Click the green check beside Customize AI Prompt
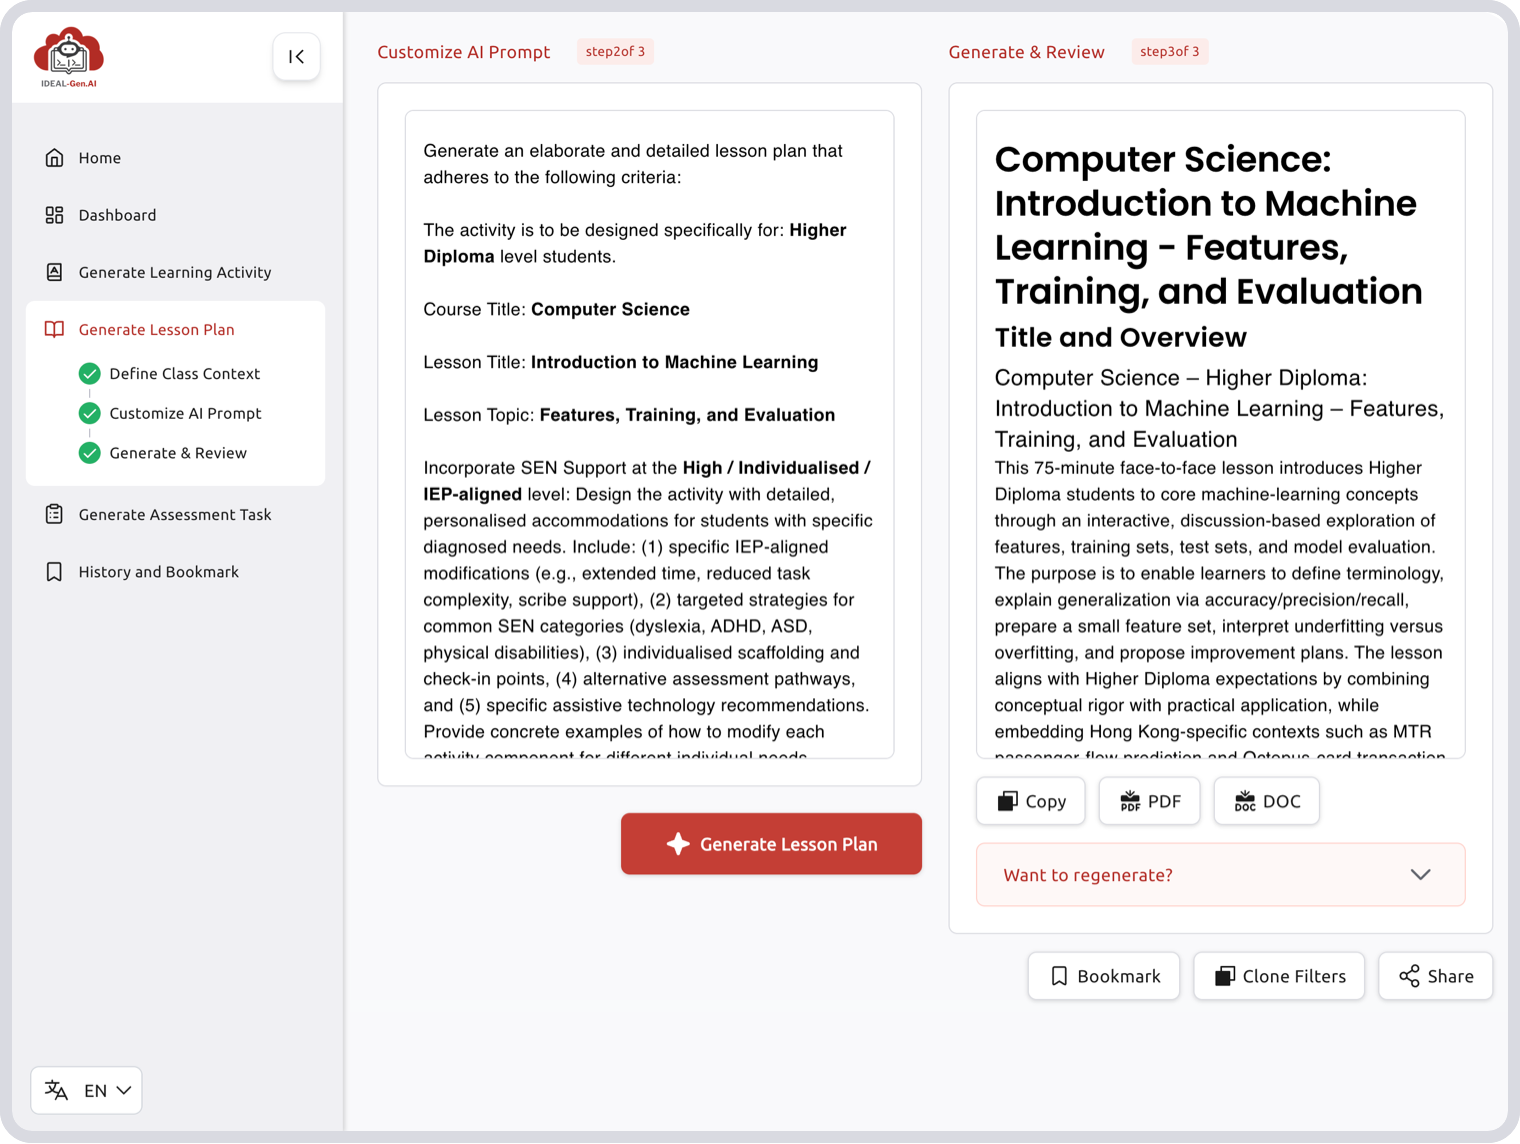This screenshot has width=1520, height=1144. tap(90, 413)
